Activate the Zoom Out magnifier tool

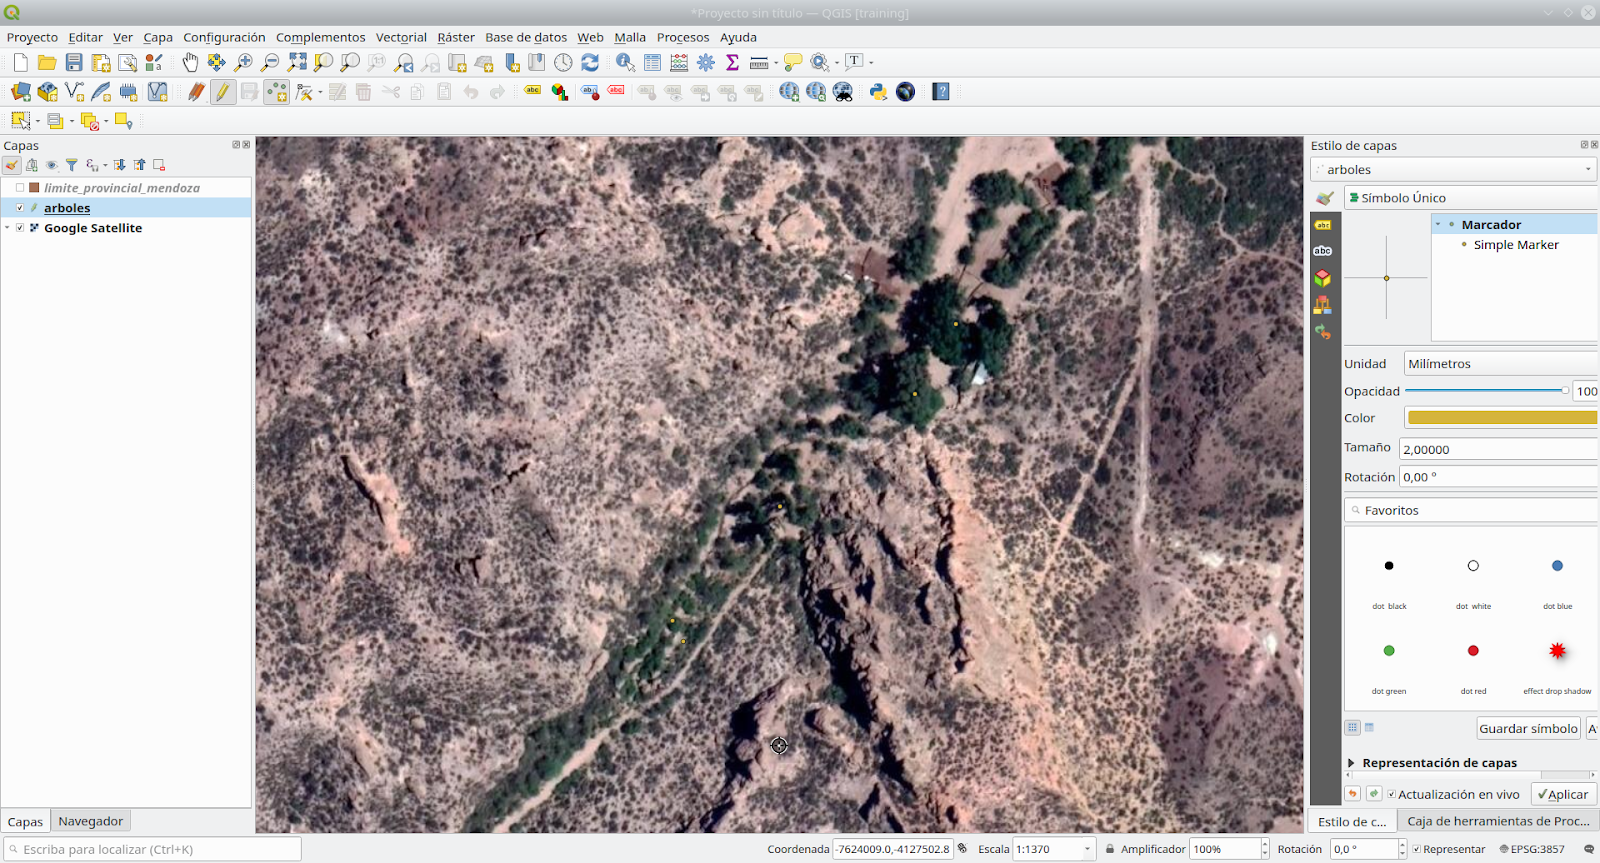tap(270, 62)
